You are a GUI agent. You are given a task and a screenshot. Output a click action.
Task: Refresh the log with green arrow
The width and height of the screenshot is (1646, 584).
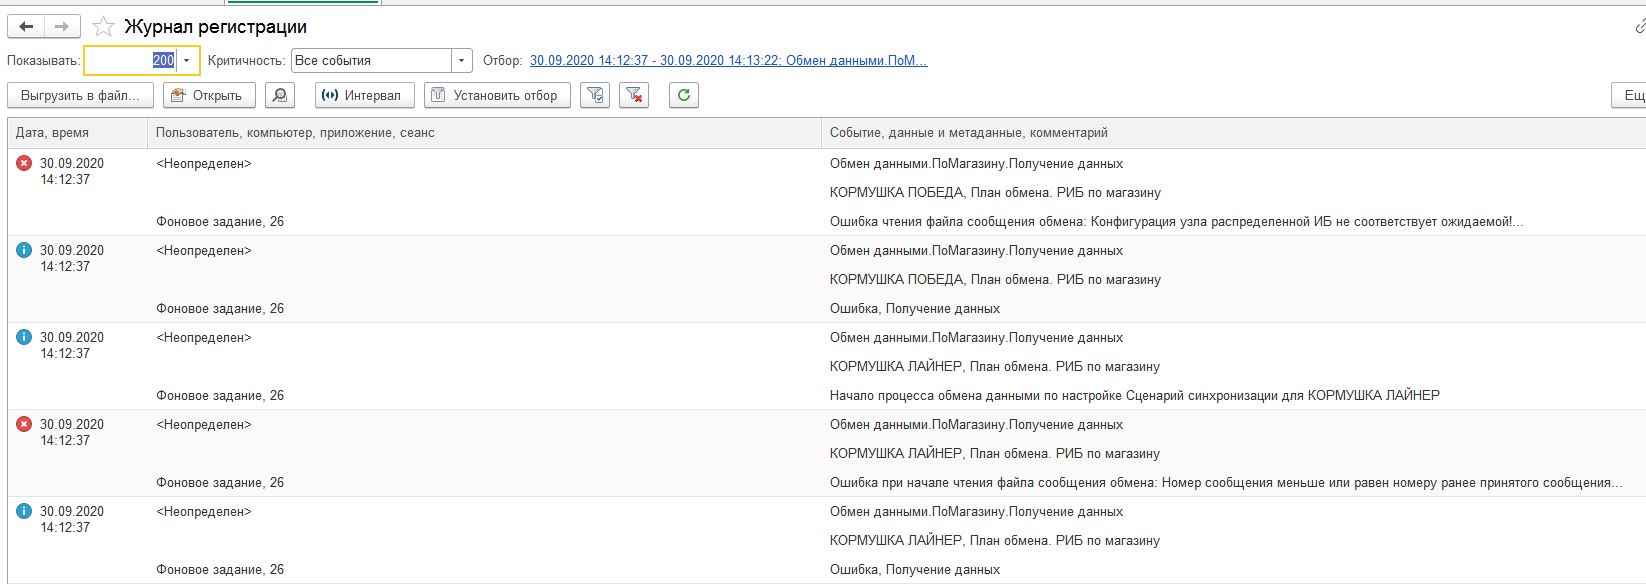coord(683,95)
